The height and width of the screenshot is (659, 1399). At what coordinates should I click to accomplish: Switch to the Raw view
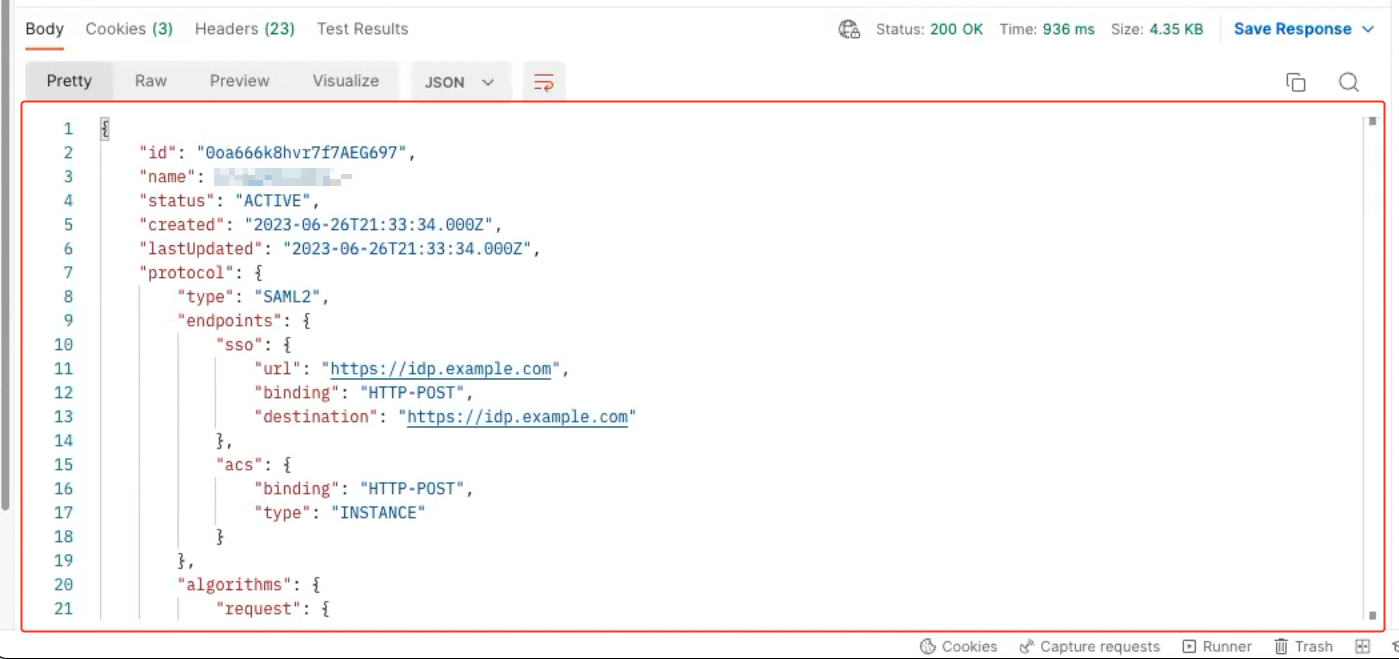pos(151,81)
